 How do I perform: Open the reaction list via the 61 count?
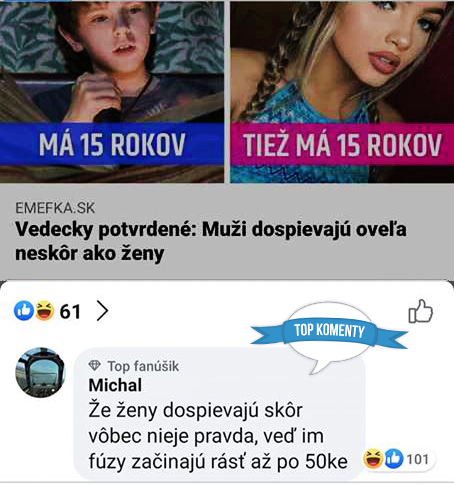coord(70,312)
